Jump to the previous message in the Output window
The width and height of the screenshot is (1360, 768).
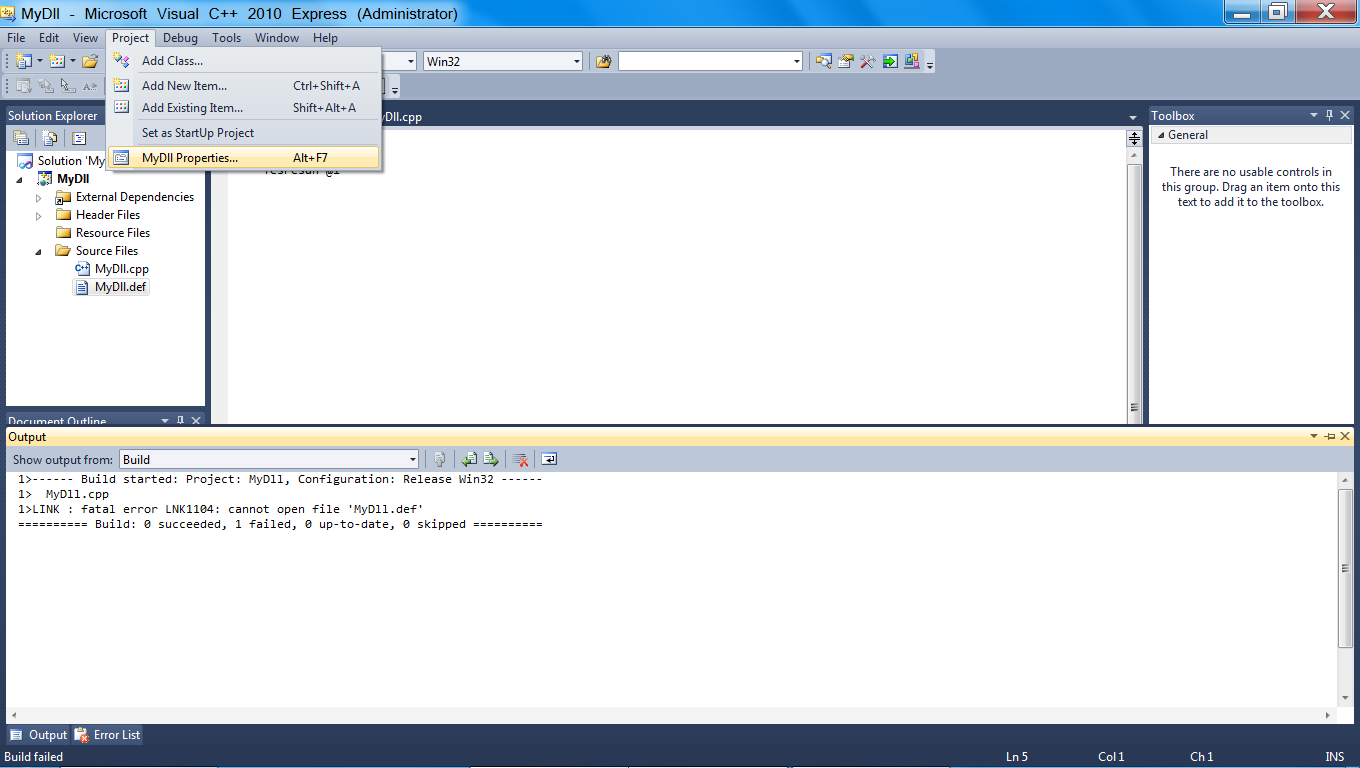468,458
